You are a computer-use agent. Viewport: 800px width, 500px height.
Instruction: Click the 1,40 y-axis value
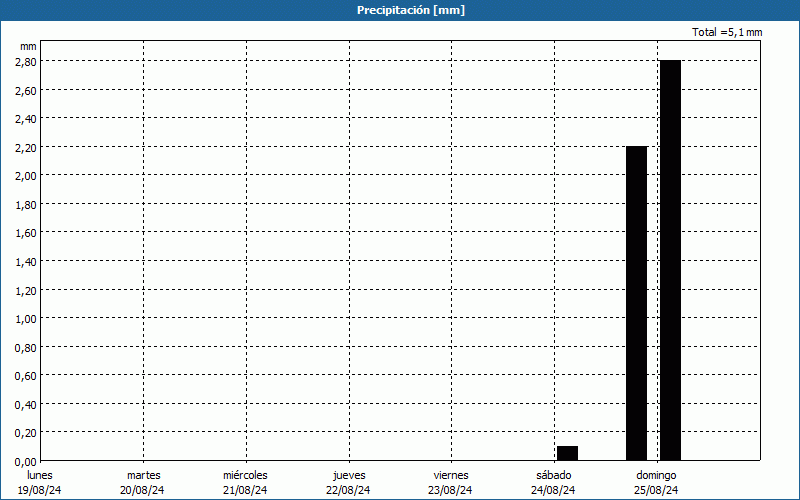26,262
